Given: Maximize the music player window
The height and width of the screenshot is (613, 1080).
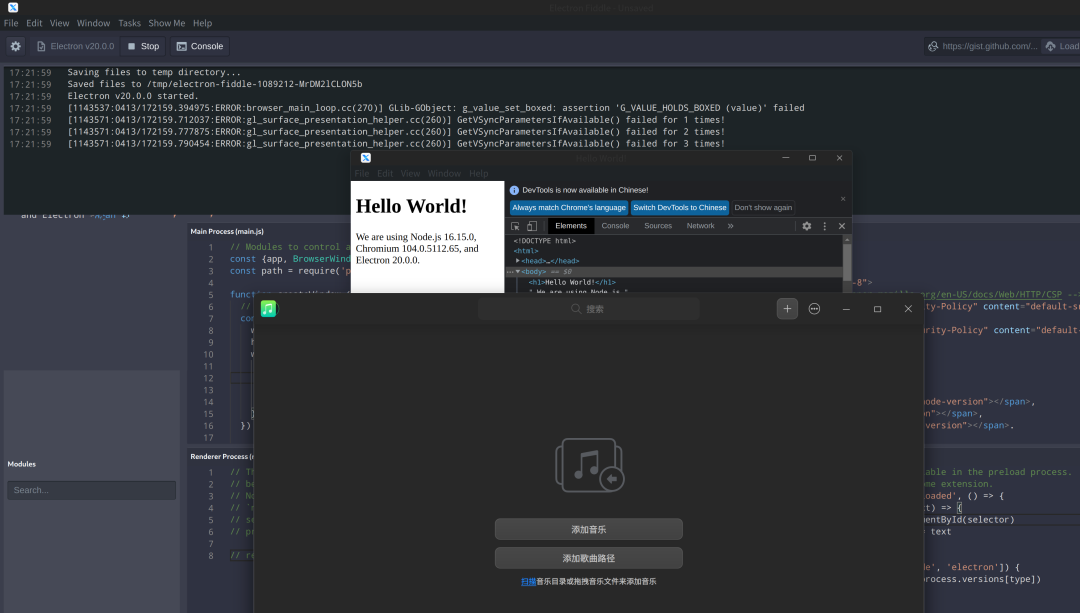Looking at the screenshot, I should [x=878, y=309].
